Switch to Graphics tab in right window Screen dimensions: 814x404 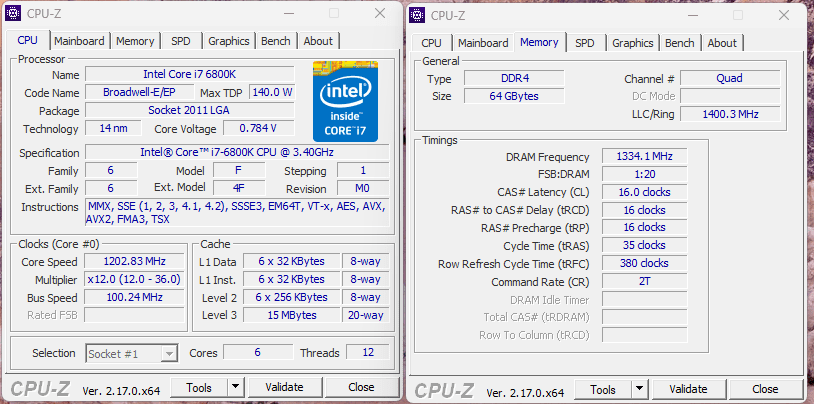pos(632,43)
